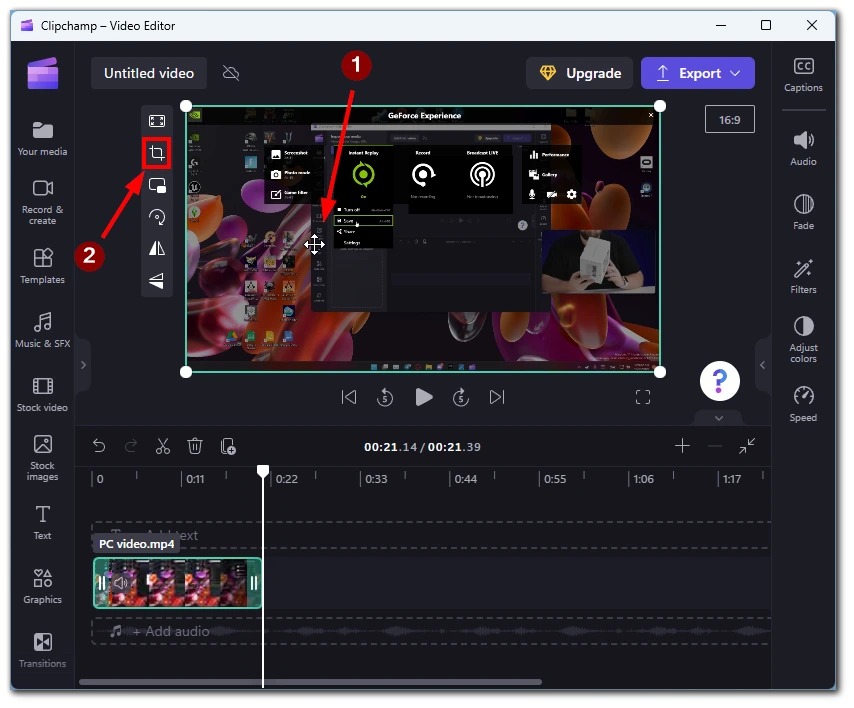Open the Stock video library
This screenshot has height=708, width=854.
42,394
